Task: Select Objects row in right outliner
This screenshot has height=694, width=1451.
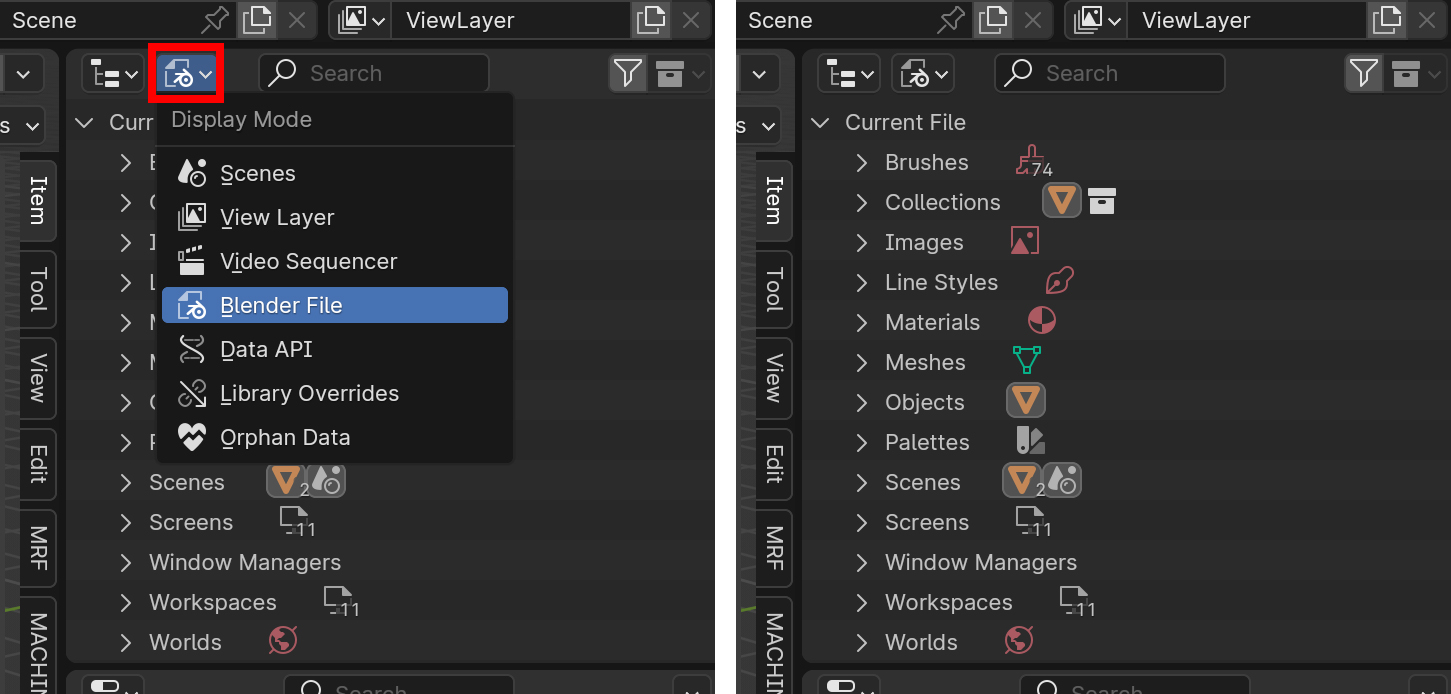Action: [x=1126, y=402]
